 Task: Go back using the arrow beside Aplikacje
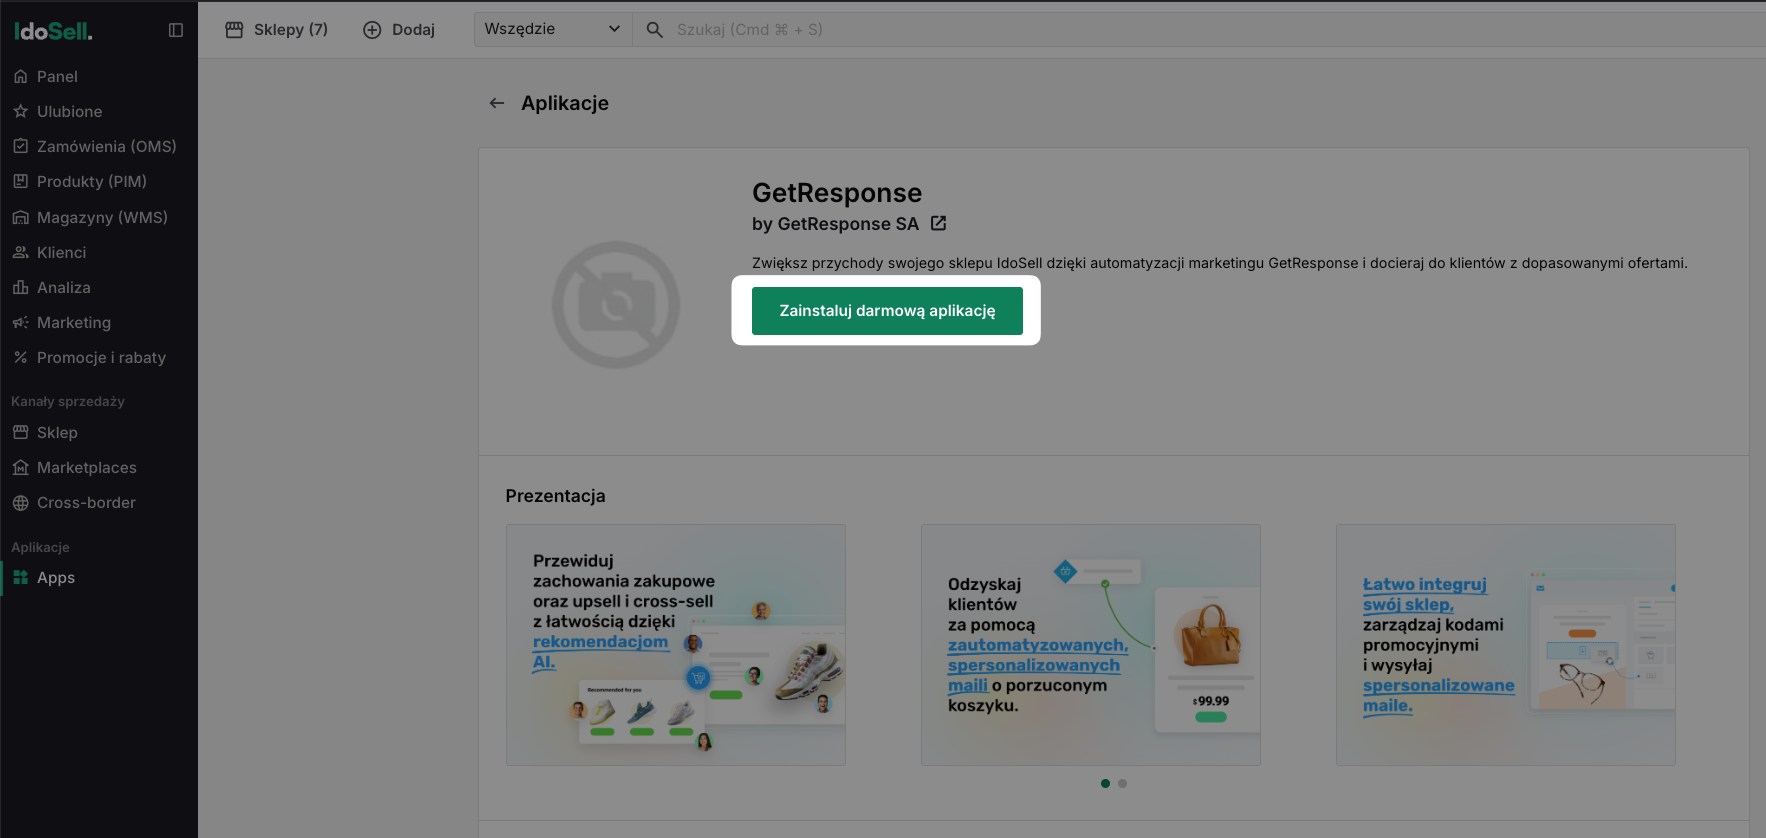pyautogui.click(x=497, y=103)
